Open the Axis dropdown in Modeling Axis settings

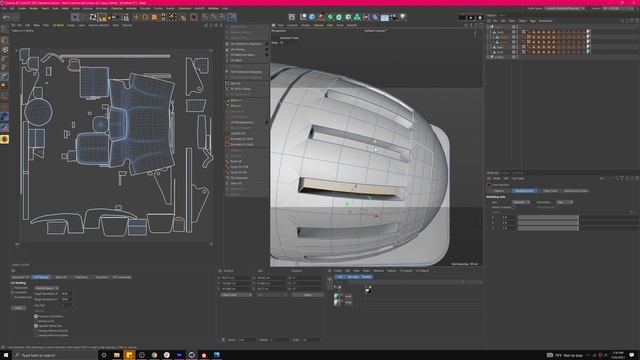click(521, 202)
